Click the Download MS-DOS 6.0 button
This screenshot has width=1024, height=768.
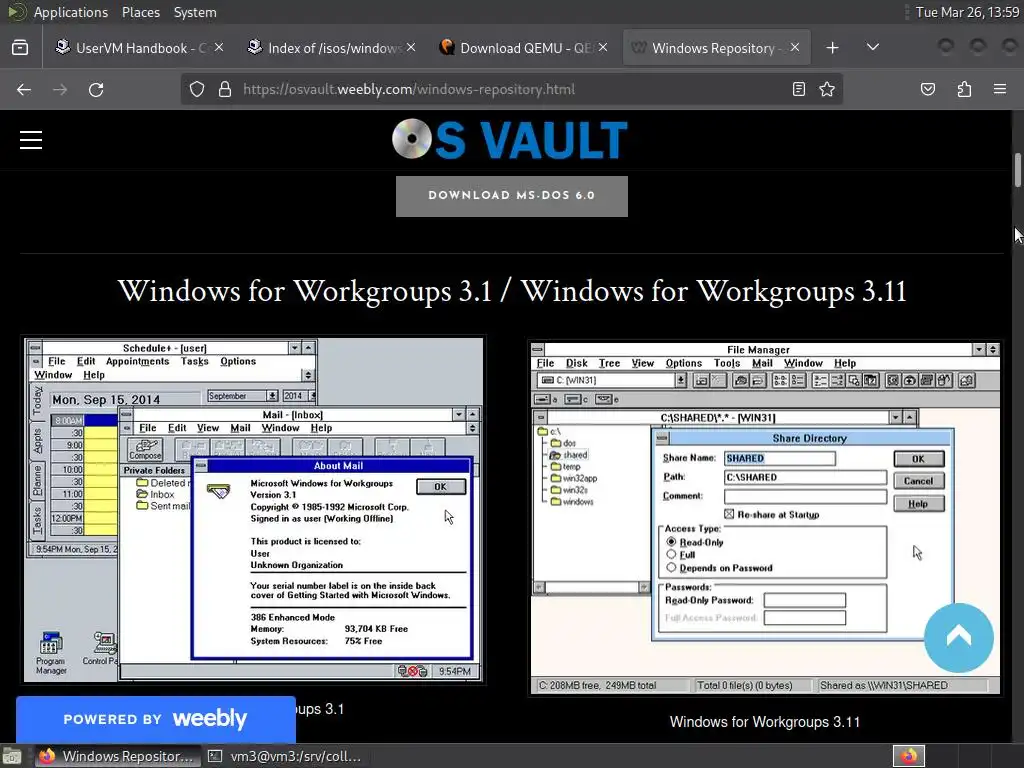pos(511,196)
